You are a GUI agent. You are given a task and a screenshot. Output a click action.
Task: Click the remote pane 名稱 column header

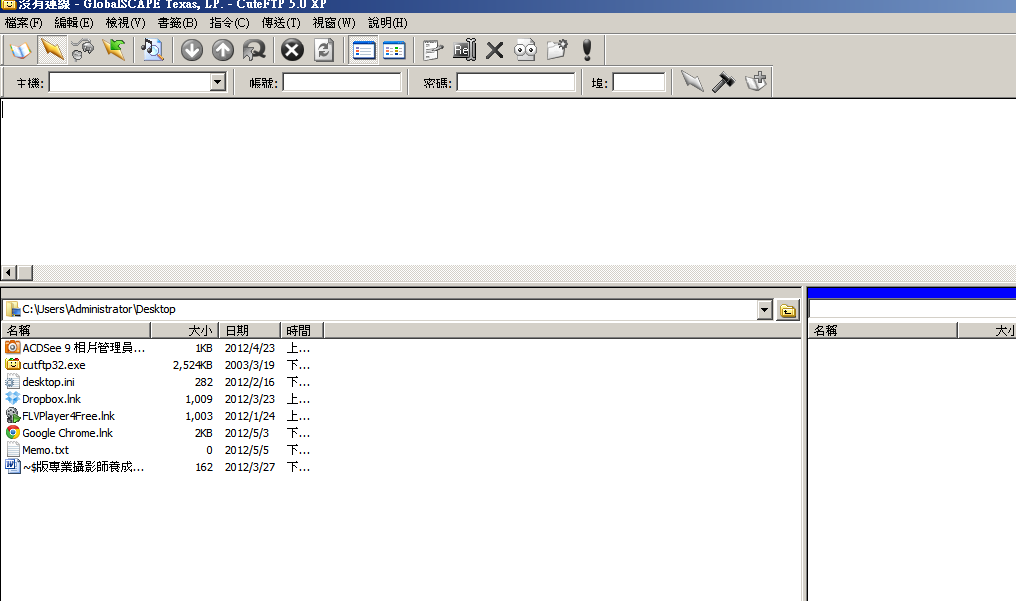tap(883, 331)
